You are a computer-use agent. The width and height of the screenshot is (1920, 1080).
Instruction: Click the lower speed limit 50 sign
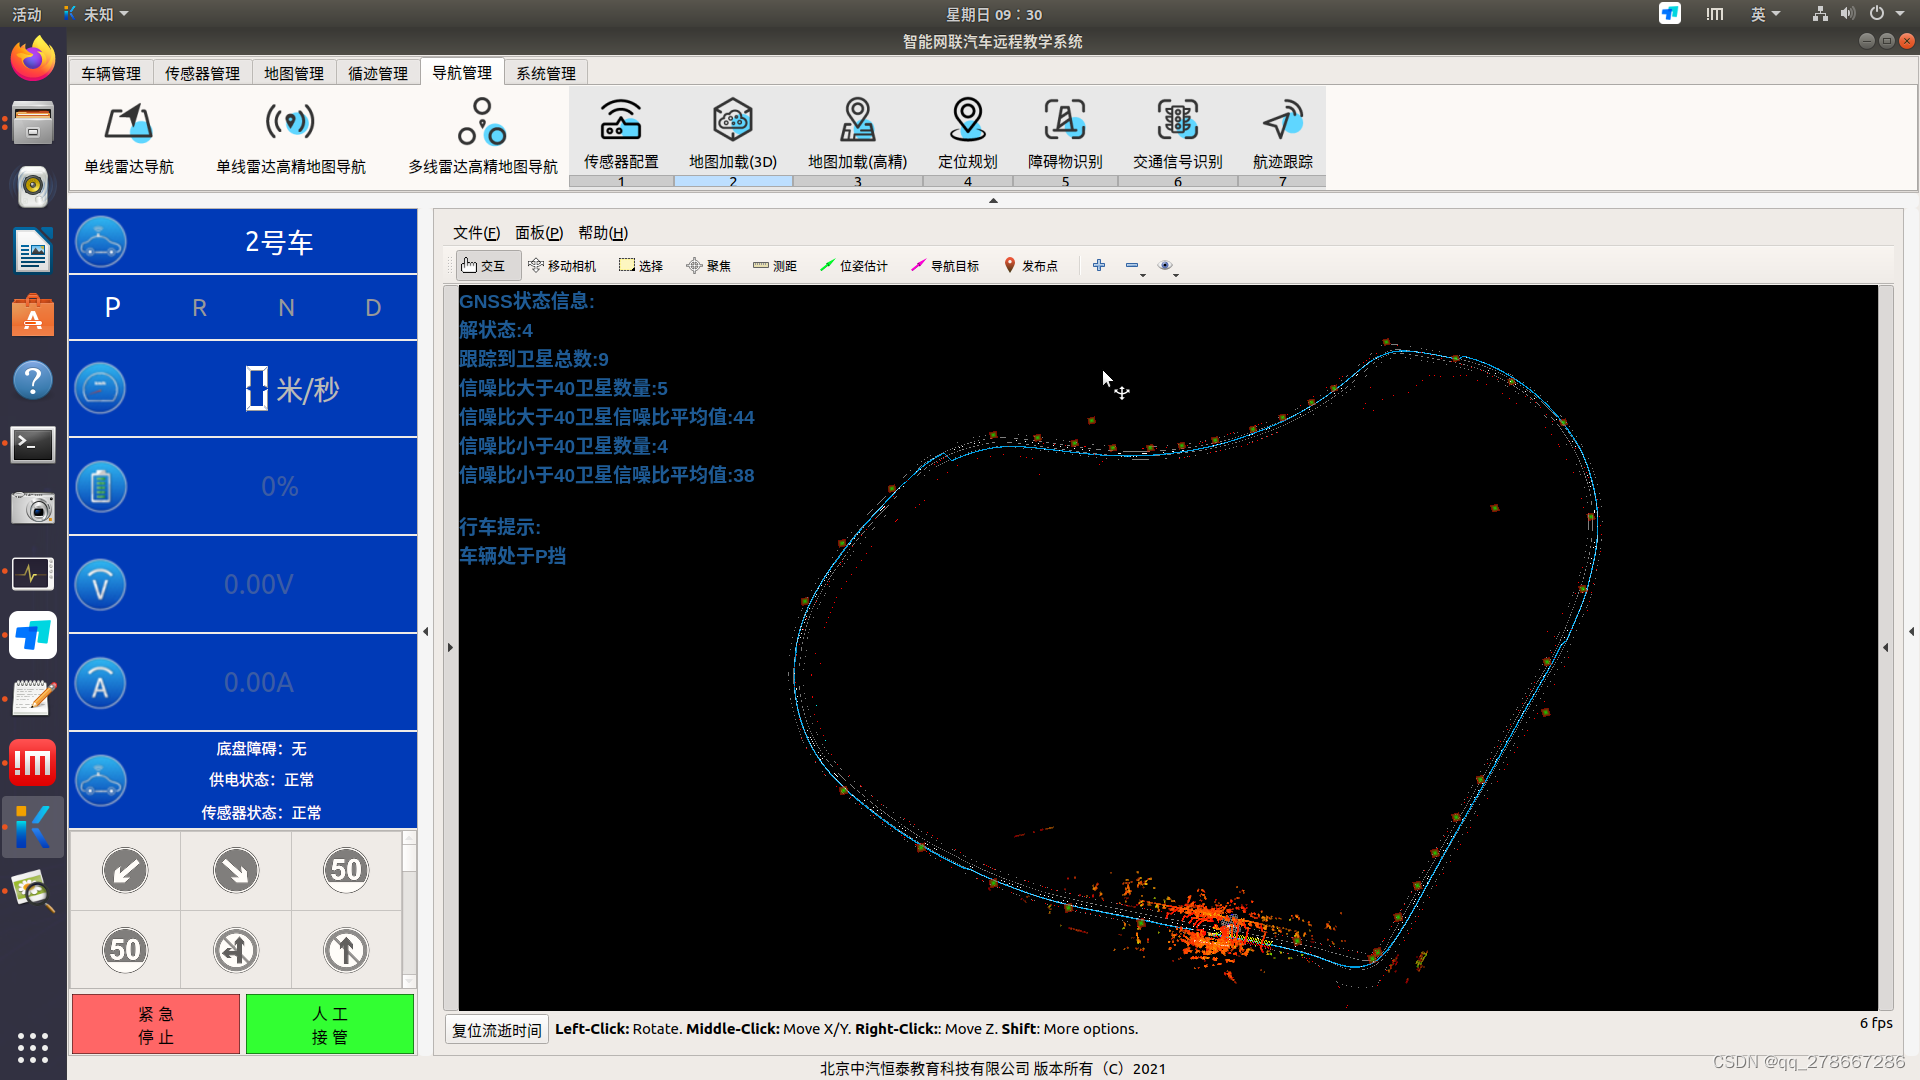(x=125, y=950)
